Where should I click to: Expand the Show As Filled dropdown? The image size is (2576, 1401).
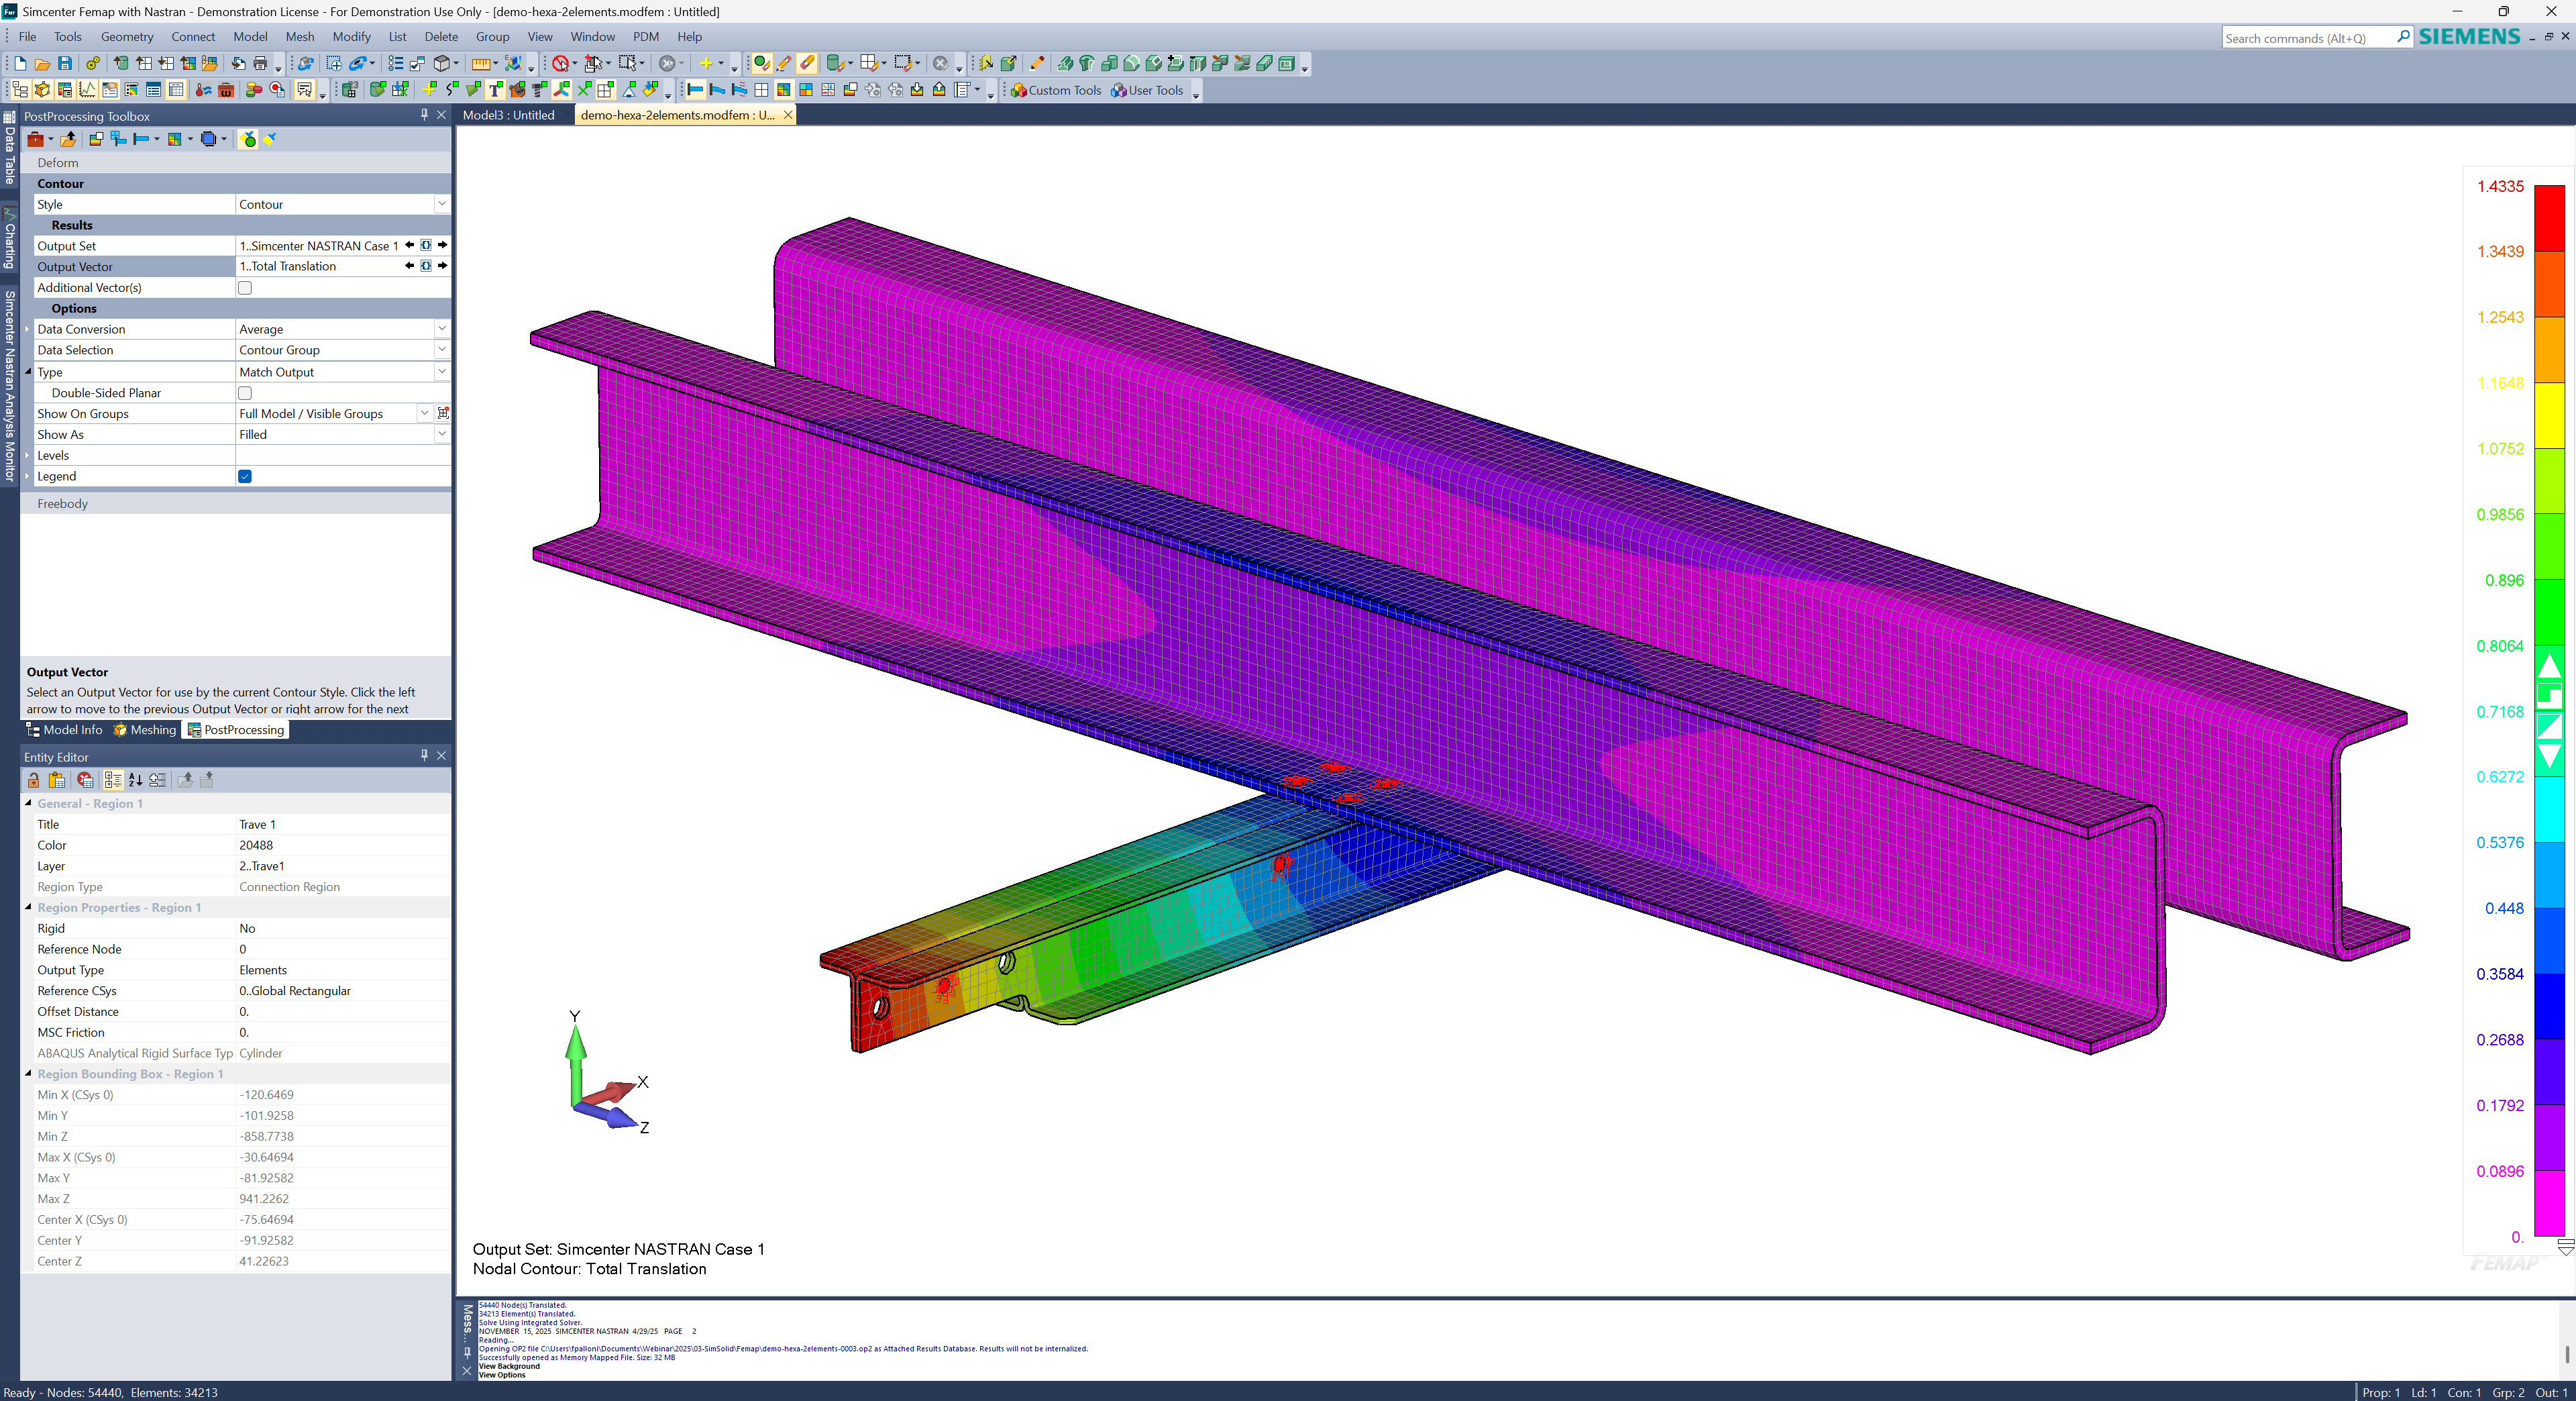(441, 434)
